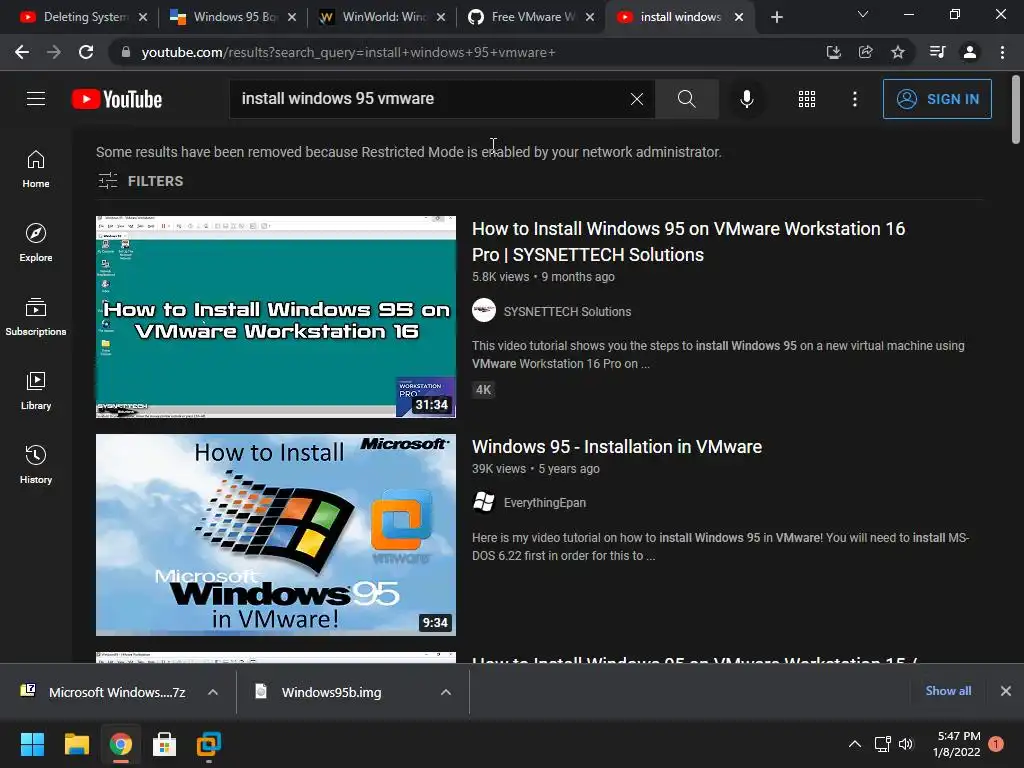Go forward in Chrome

[x=54, y=52]
